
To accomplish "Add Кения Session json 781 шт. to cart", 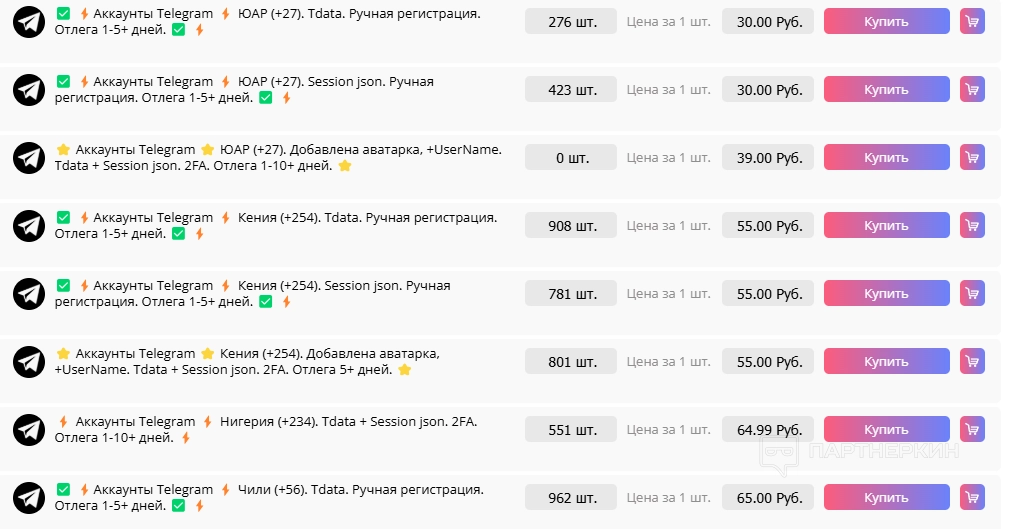I will [972, 293].
